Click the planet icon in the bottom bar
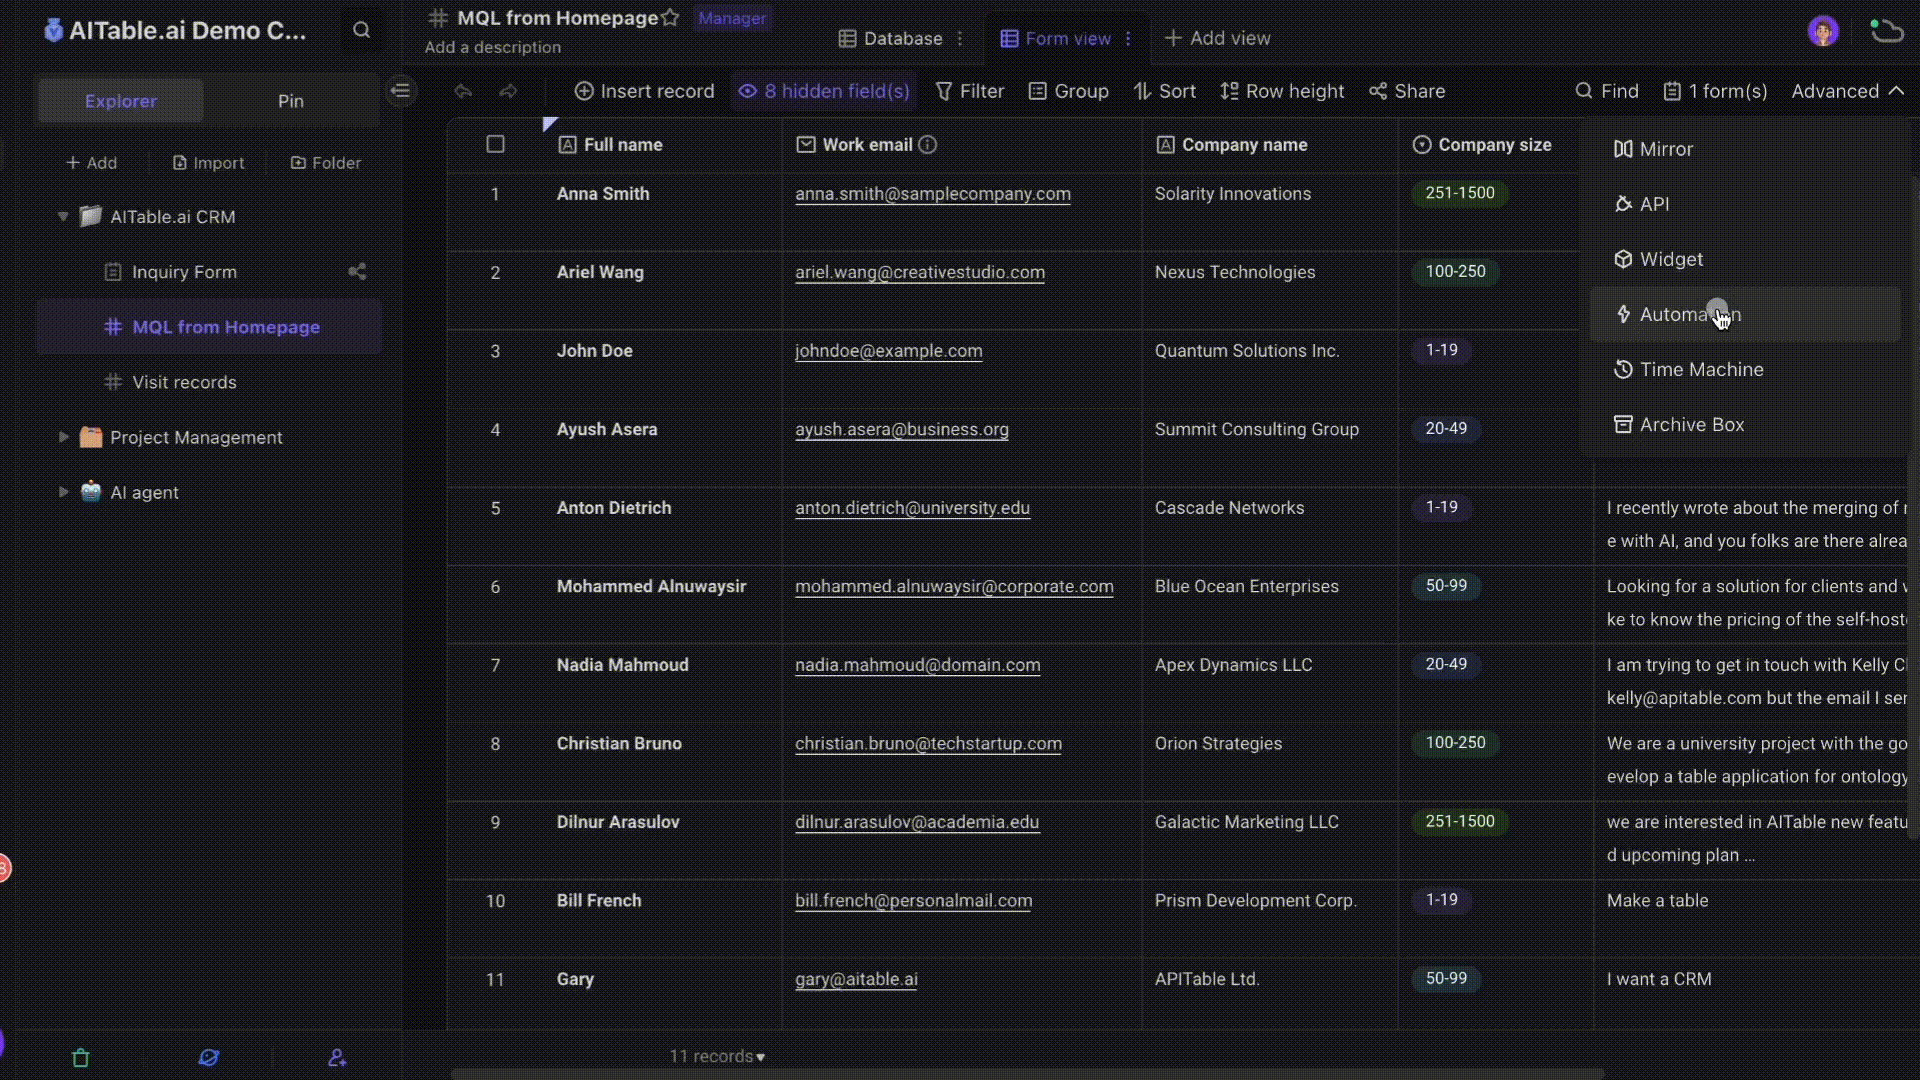Image resolution: width=1920 pixels, height=1080 pixels. [208, 1057]
